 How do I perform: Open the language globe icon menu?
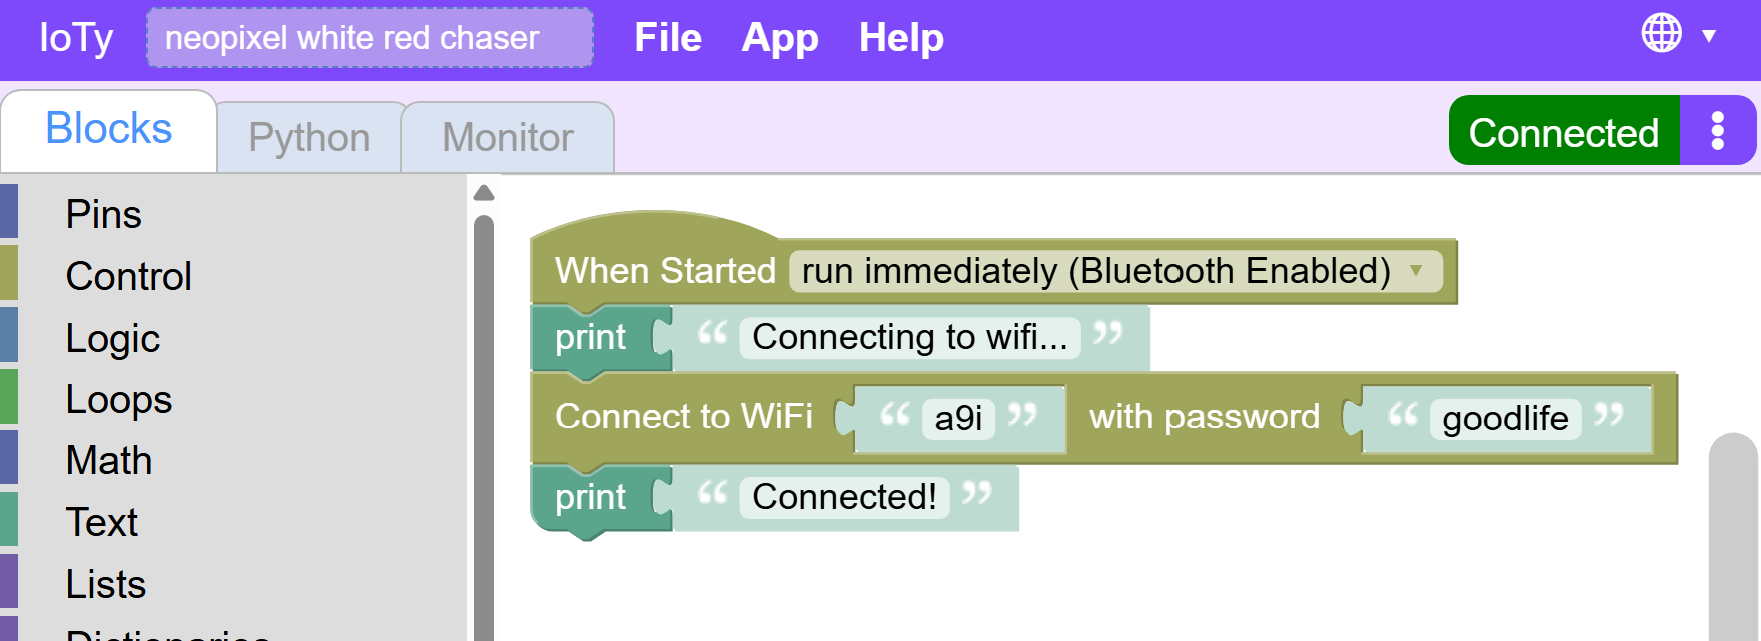point(1661,33)
